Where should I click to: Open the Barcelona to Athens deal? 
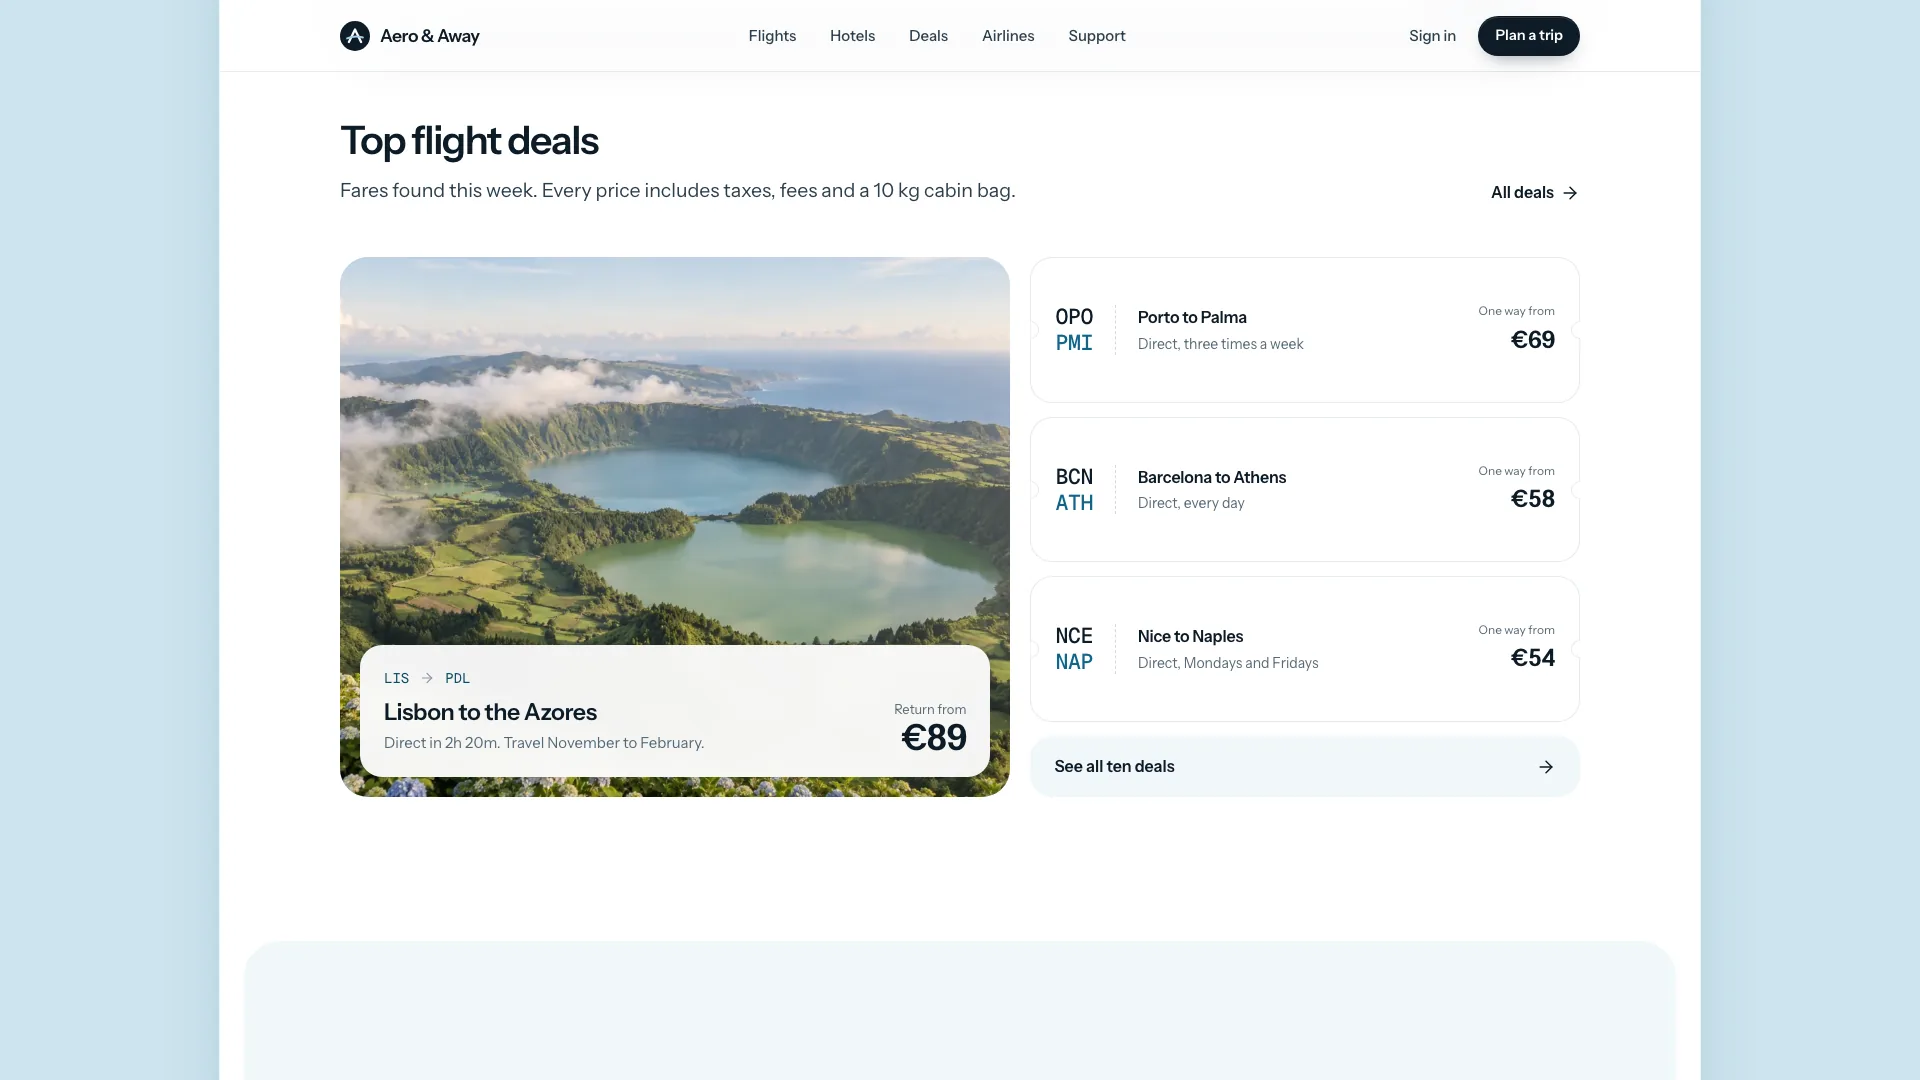(1305, 490)
